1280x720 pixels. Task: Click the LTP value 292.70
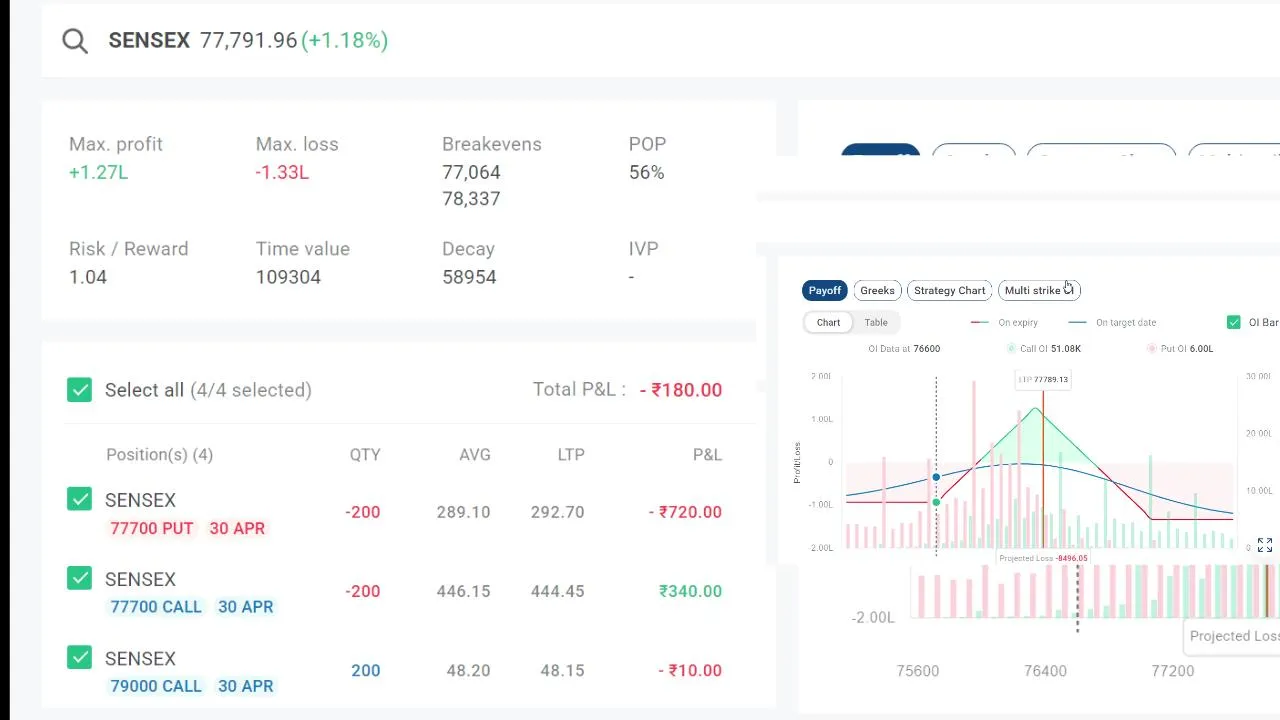click(x=558, y=512)
